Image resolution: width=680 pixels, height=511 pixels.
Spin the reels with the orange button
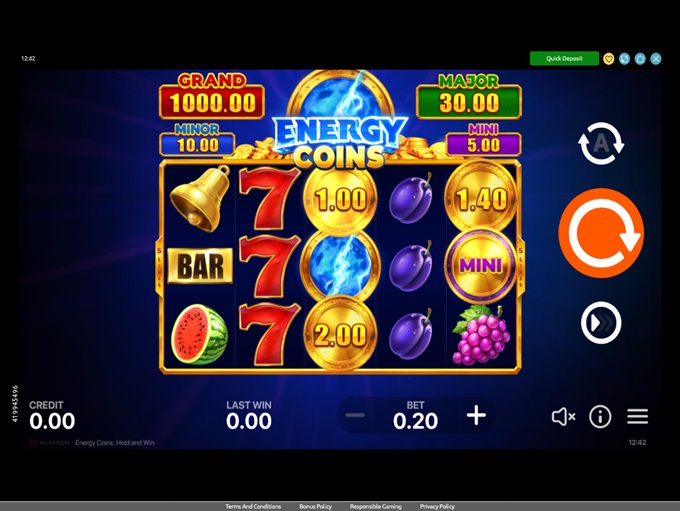(601, 233)
